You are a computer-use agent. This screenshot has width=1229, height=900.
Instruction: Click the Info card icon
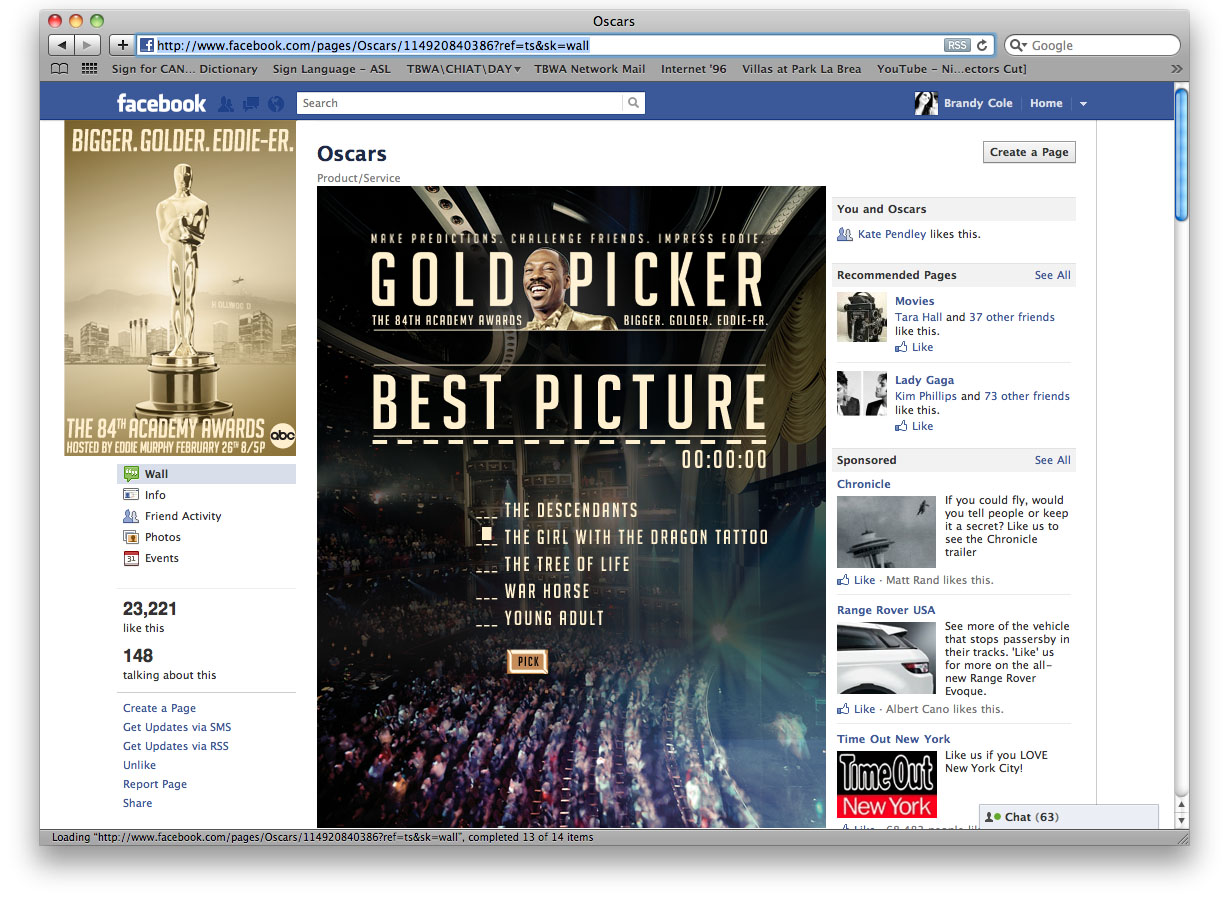tap(131, 495)
